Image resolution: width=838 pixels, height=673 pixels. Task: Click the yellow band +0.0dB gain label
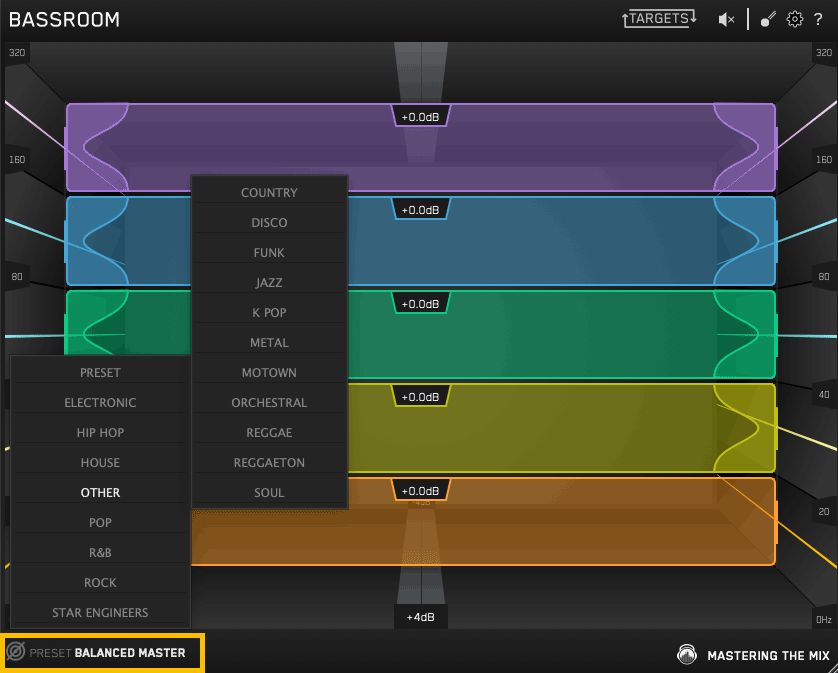421,397
